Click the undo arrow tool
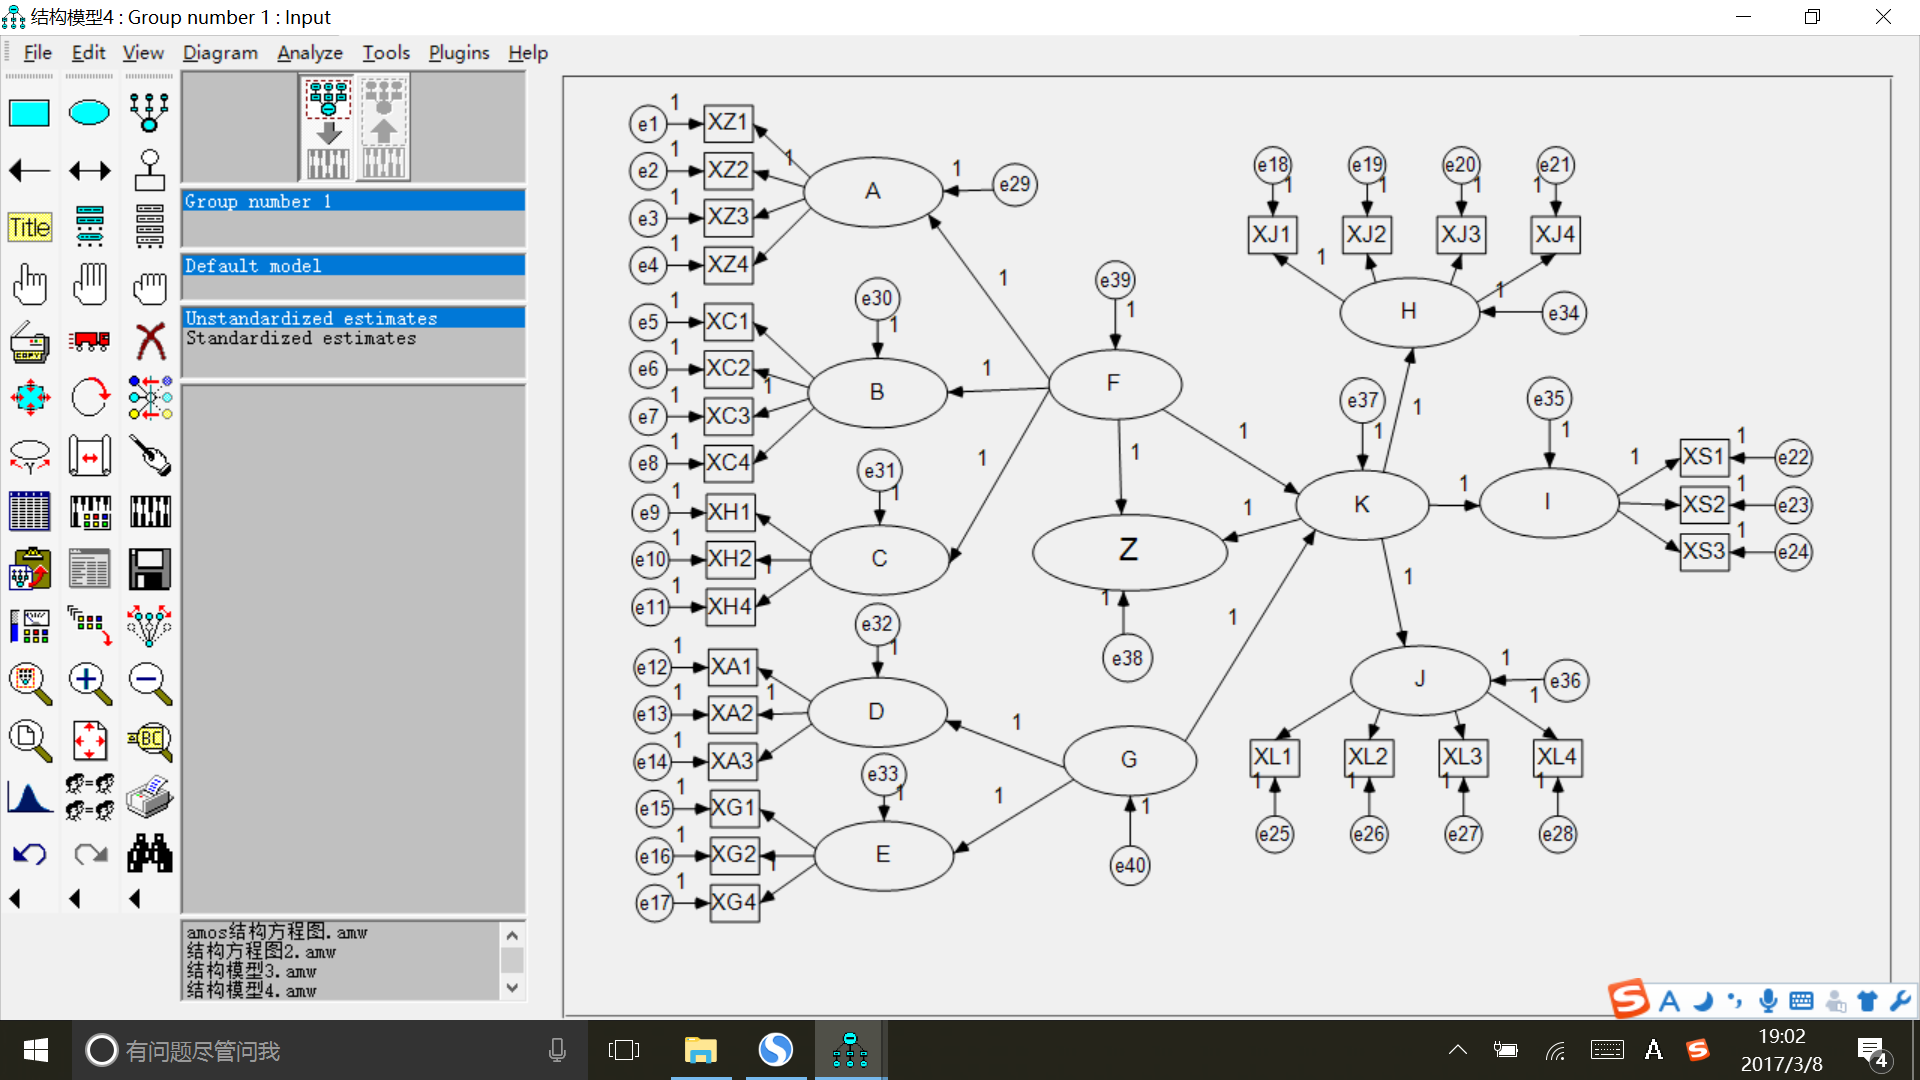This screenshot has width=1920, height=1080. click(29, 854)
